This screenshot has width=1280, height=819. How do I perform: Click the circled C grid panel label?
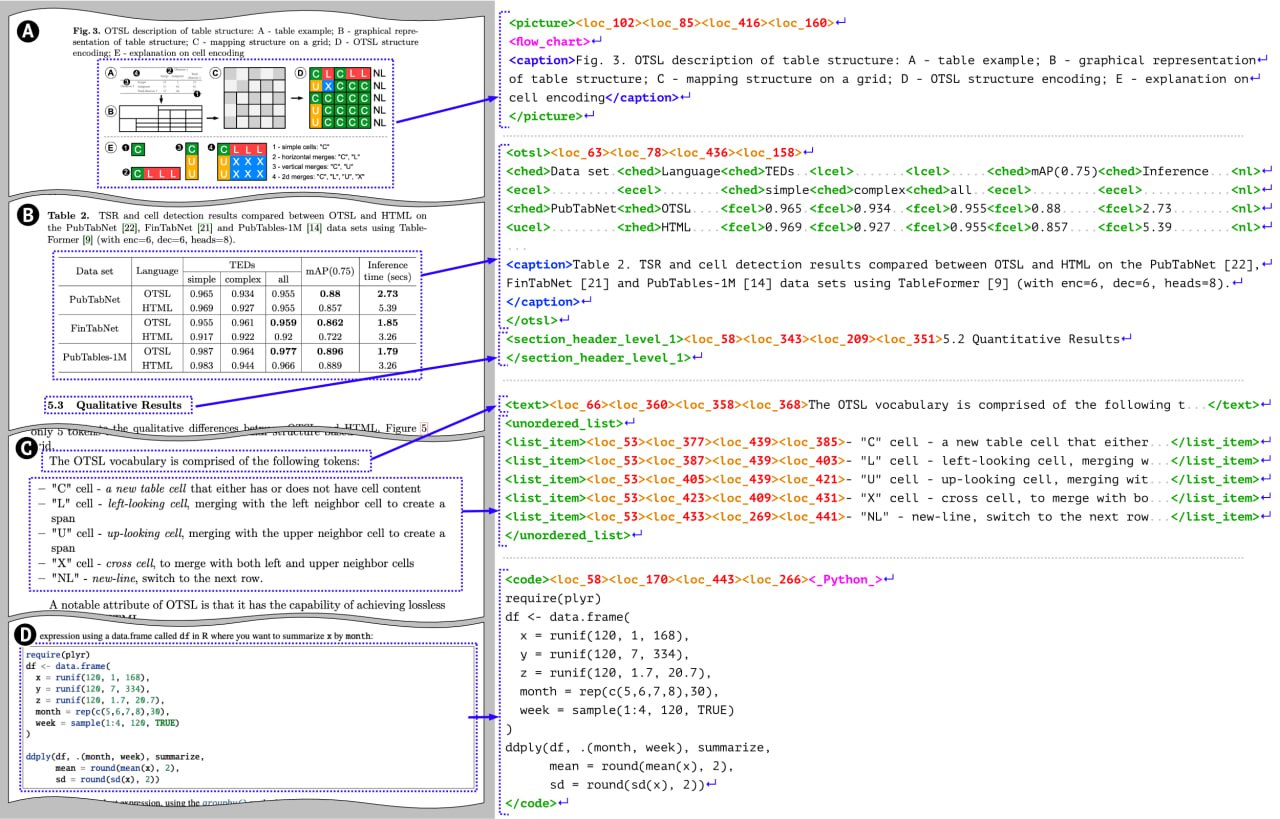215,72
